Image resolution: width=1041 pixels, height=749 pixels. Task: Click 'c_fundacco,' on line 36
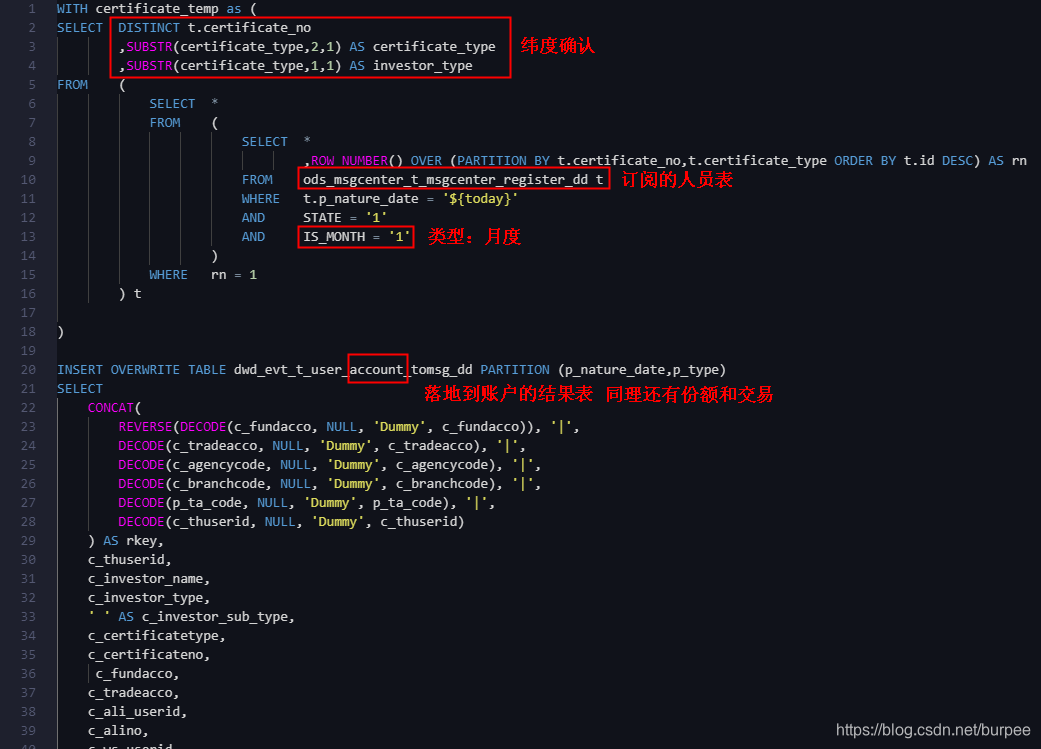tap(137, 674)
